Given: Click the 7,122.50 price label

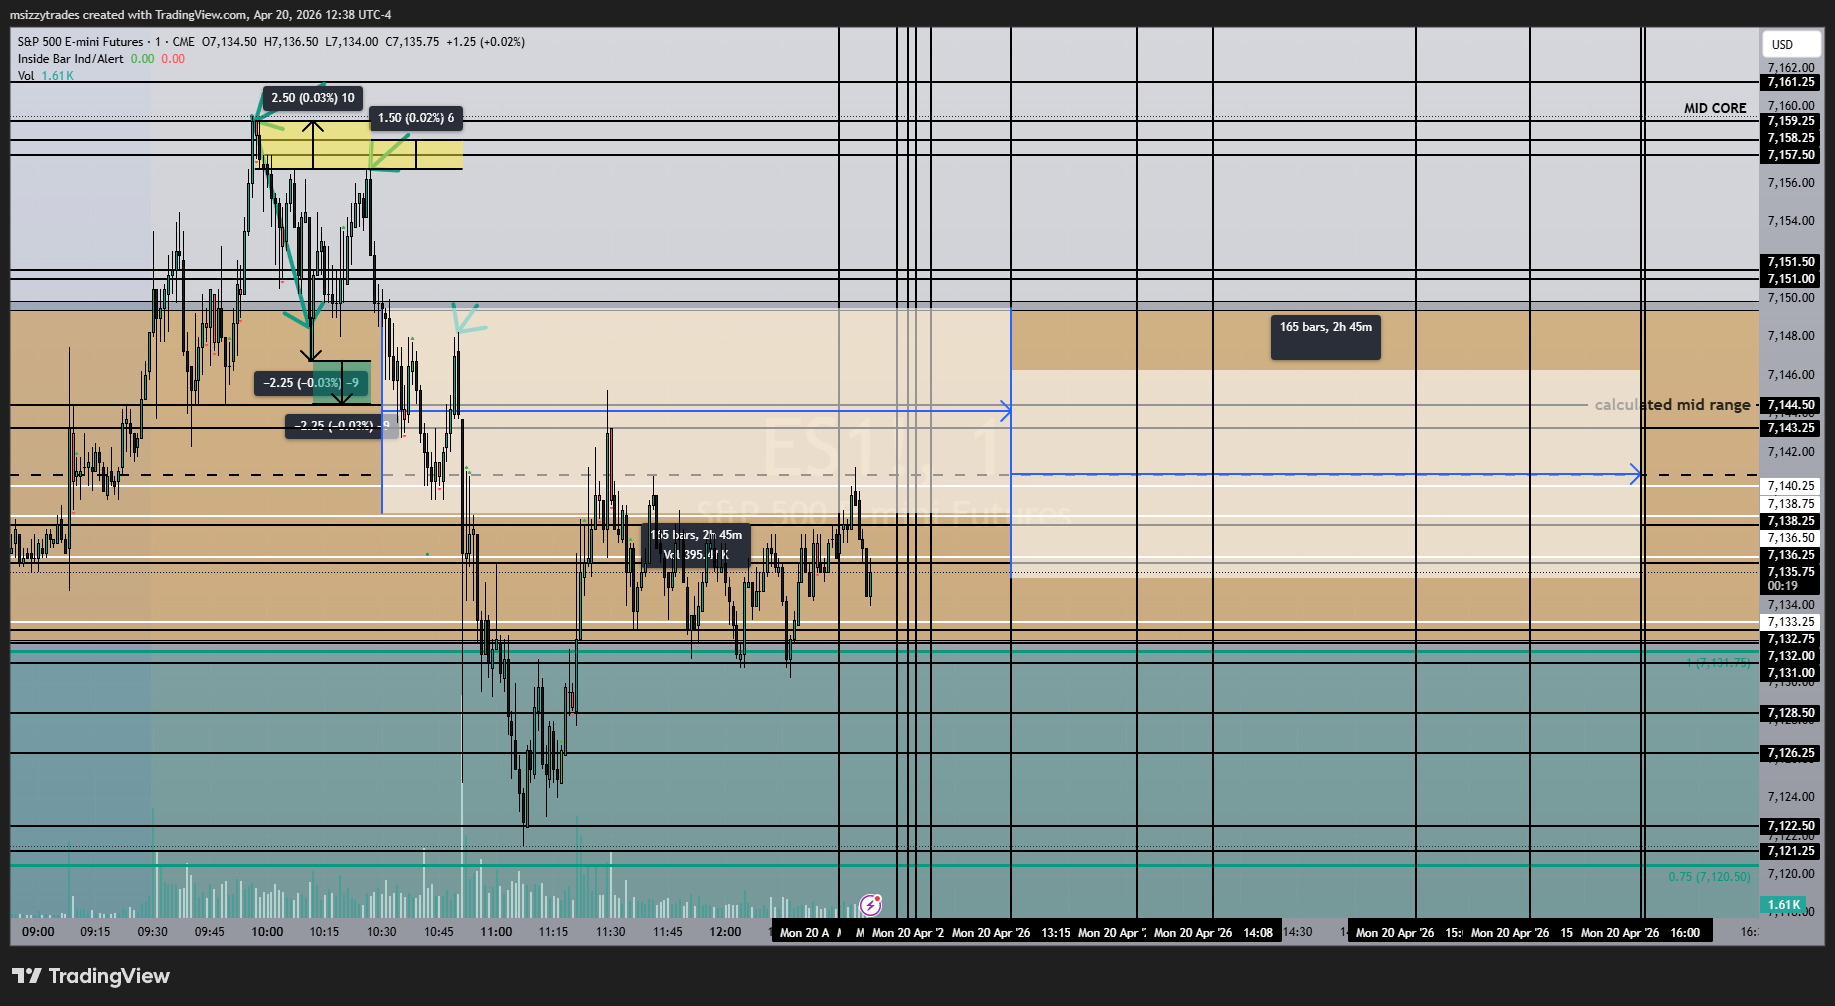Looking at the screenshot, I should 1791,826.
